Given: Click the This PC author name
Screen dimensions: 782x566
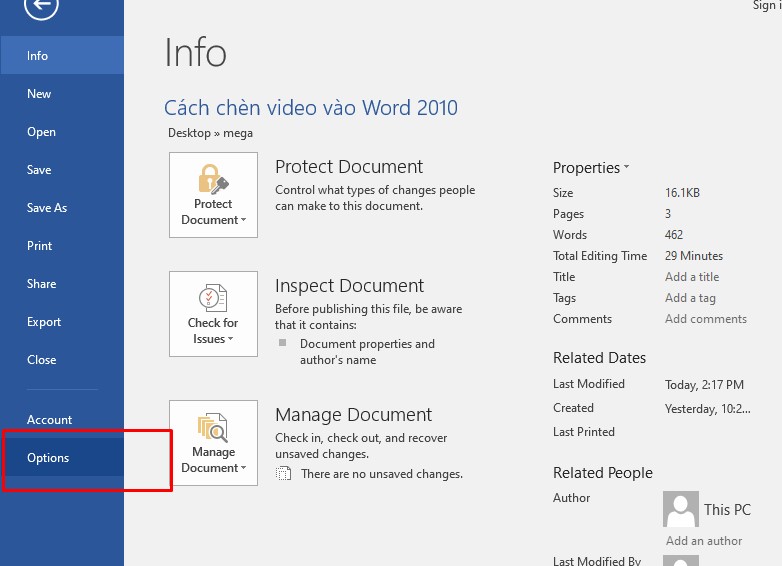Looking at the screenshot, I should point(727,509).
